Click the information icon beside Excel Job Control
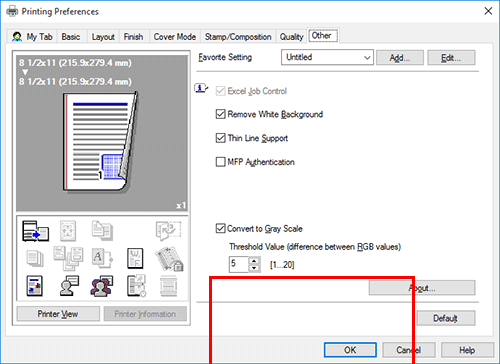This screenshot has height=364, width=500. (201, 89)
